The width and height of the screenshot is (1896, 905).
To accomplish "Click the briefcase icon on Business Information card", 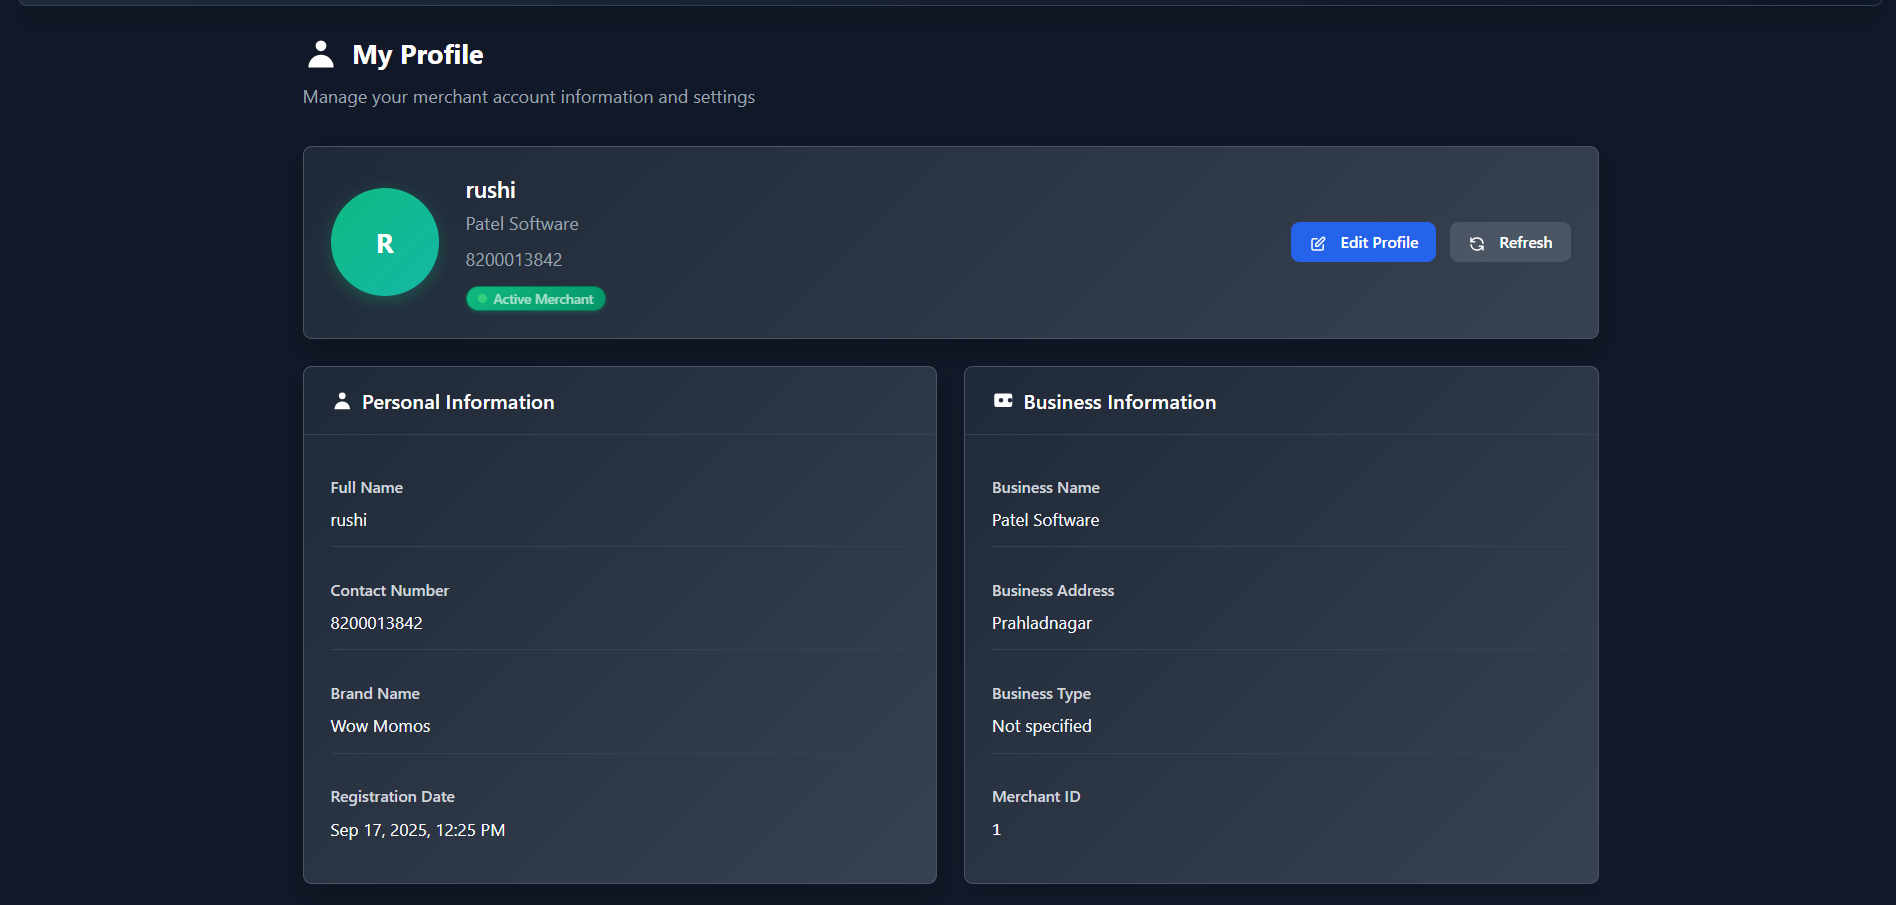I will (x=1003, y=400).
